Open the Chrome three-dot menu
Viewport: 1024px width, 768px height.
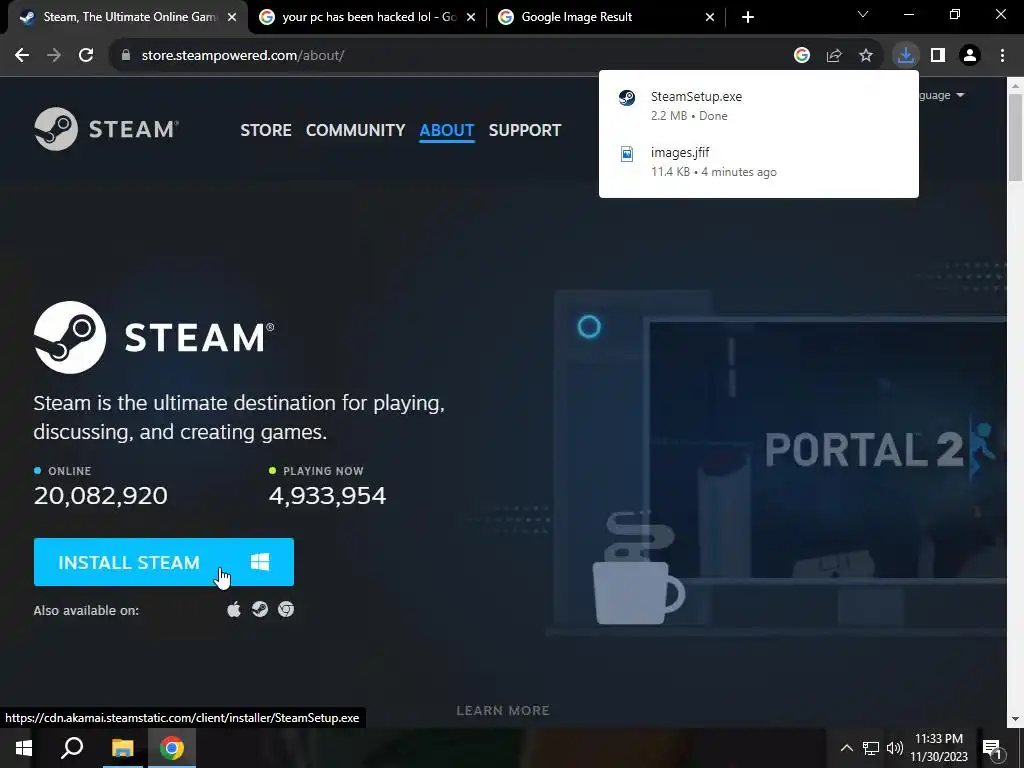(x=1002, y=56)
